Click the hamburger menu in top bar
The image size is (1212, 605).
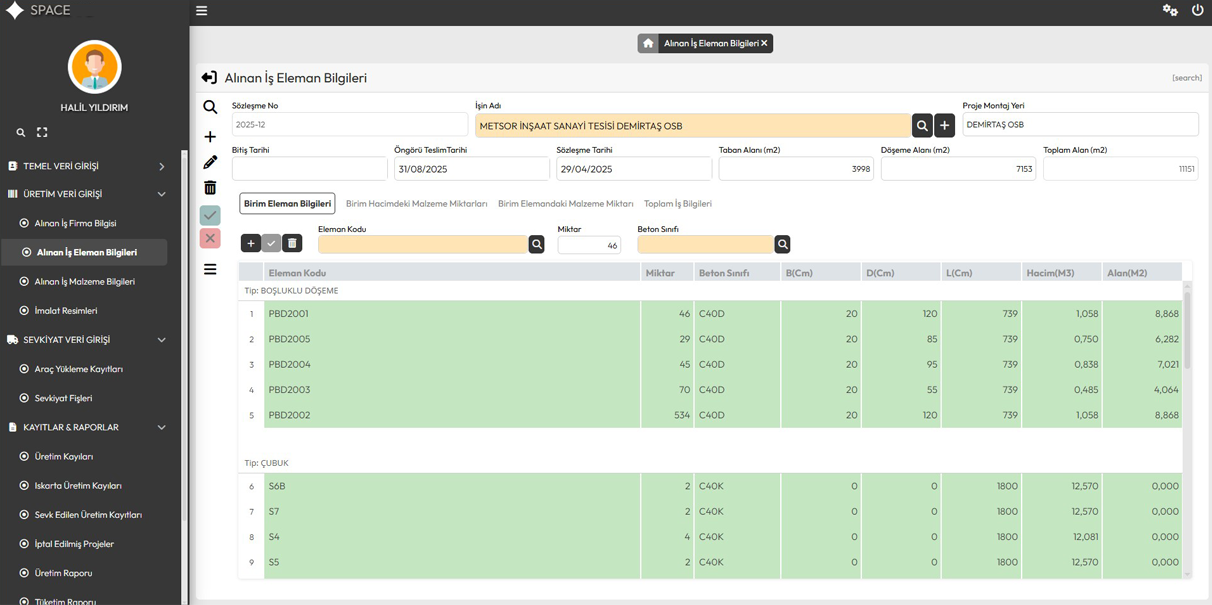coord(201,11)
